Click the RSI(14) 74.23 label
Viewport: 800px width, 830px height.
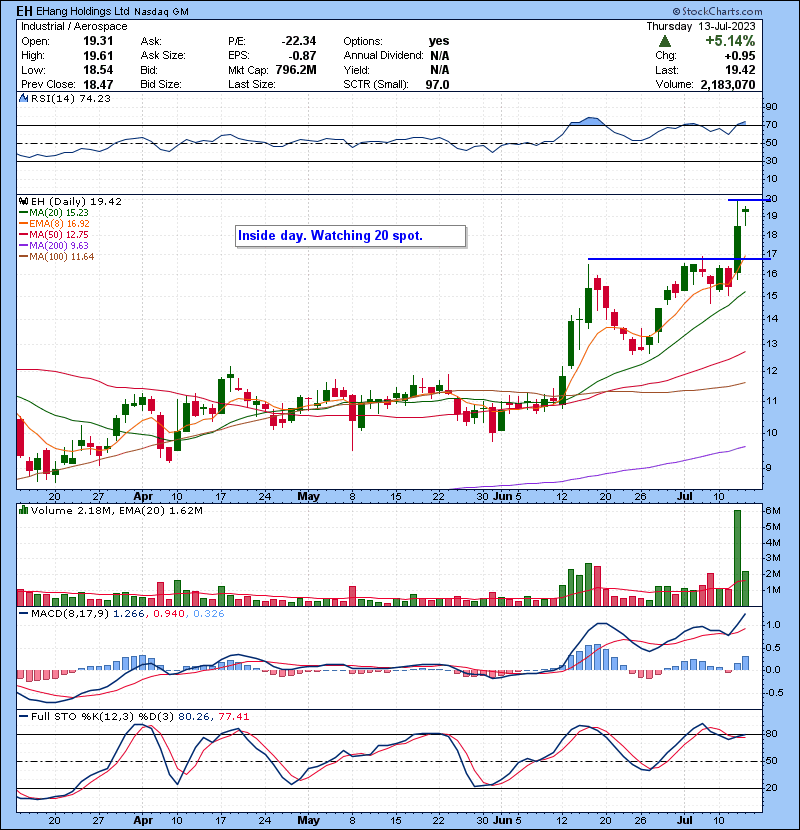click(71, 98)
